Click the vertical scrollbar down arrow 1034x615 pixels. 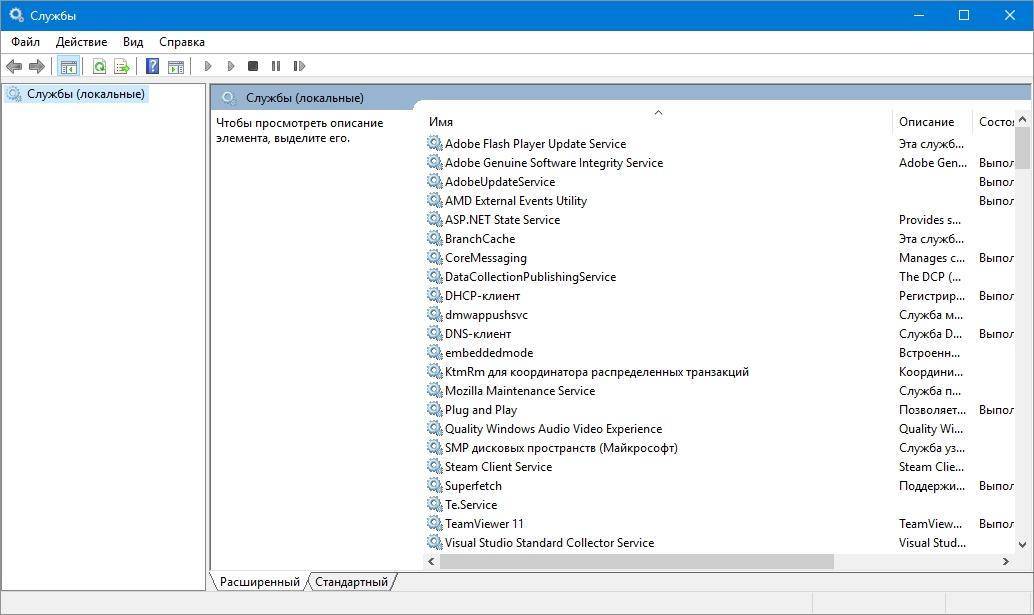pyautogui.click(x=1022, y=544)
